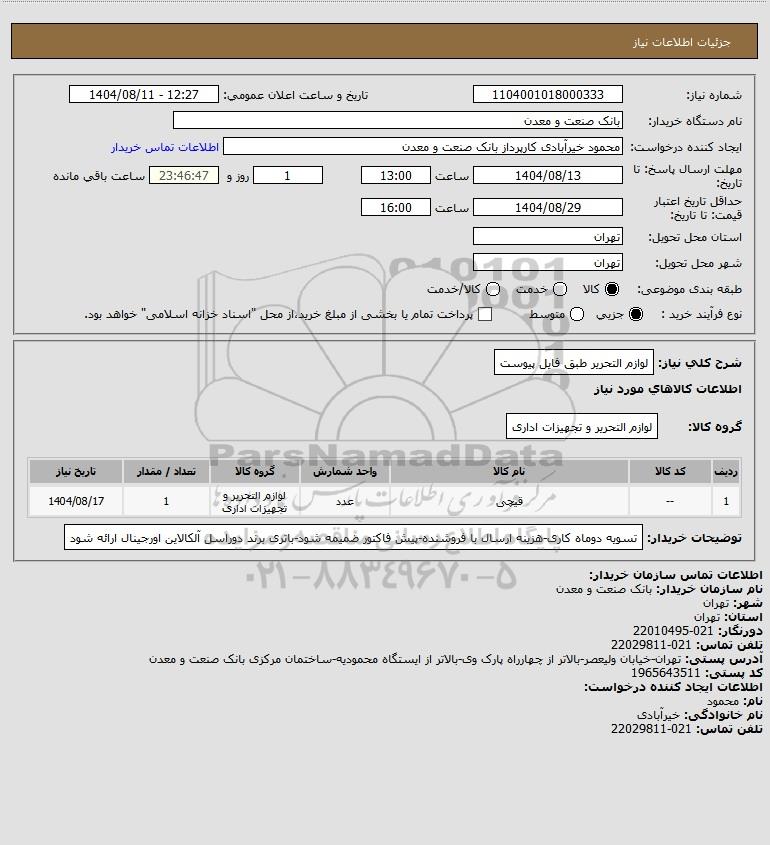The width and height of the screenshot is (770, 845).
Task: Click the fax number 22010495-021
Action: pos(673,631)
